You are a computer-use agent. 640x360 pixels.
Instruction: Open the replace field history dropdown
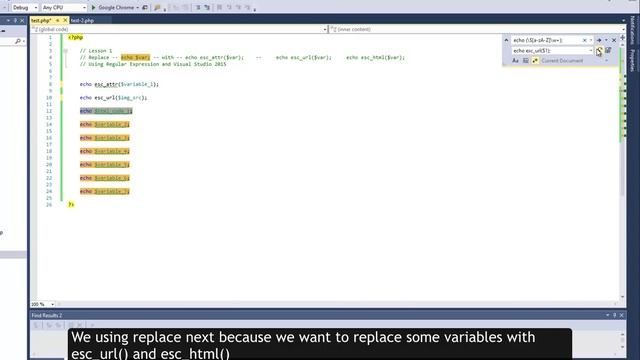click(x=591, y=51)
